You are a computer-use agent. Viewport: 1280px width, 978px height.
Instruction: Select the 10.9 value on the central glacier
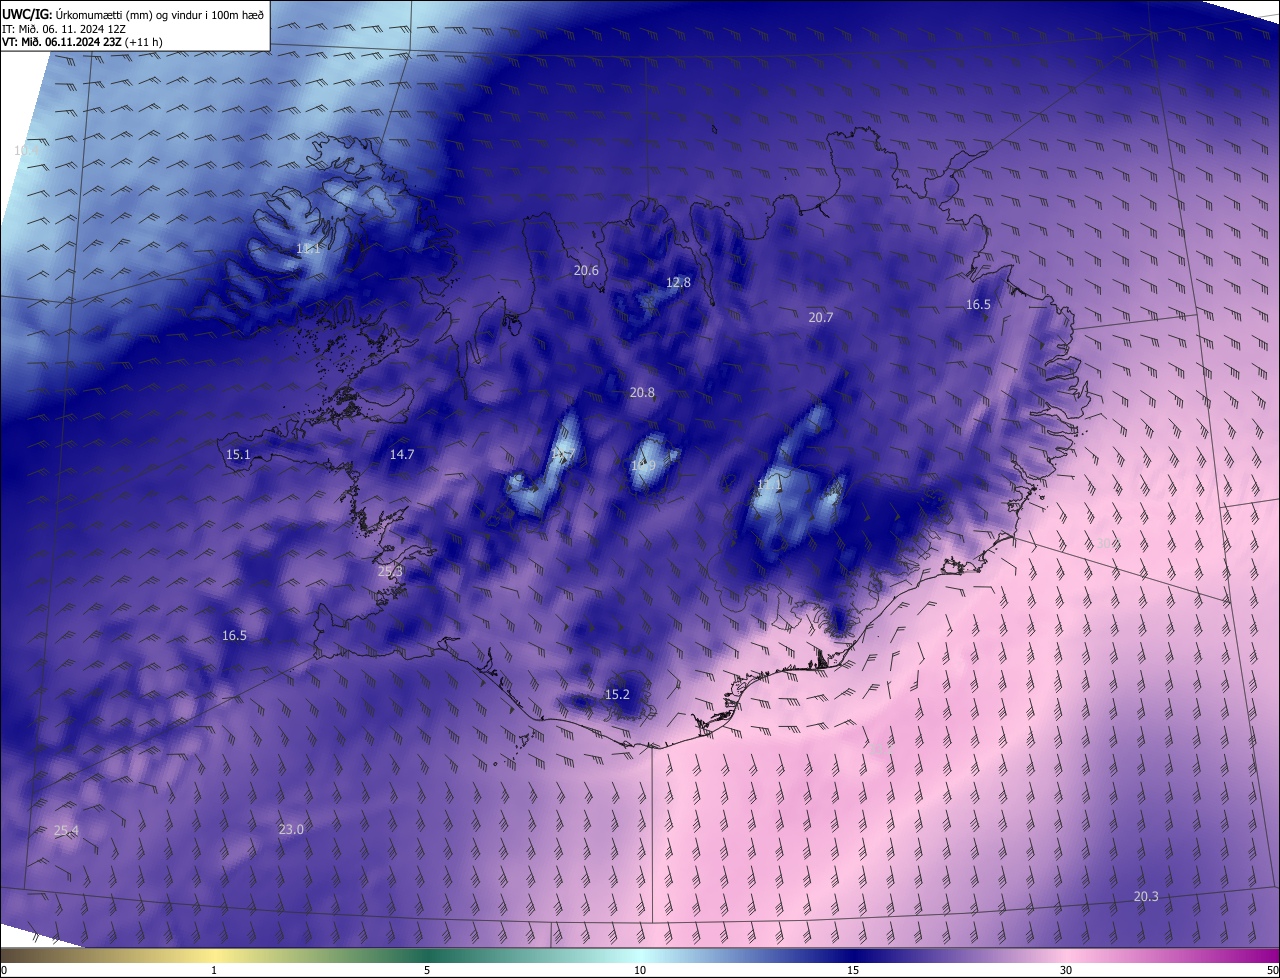(643, 466)
